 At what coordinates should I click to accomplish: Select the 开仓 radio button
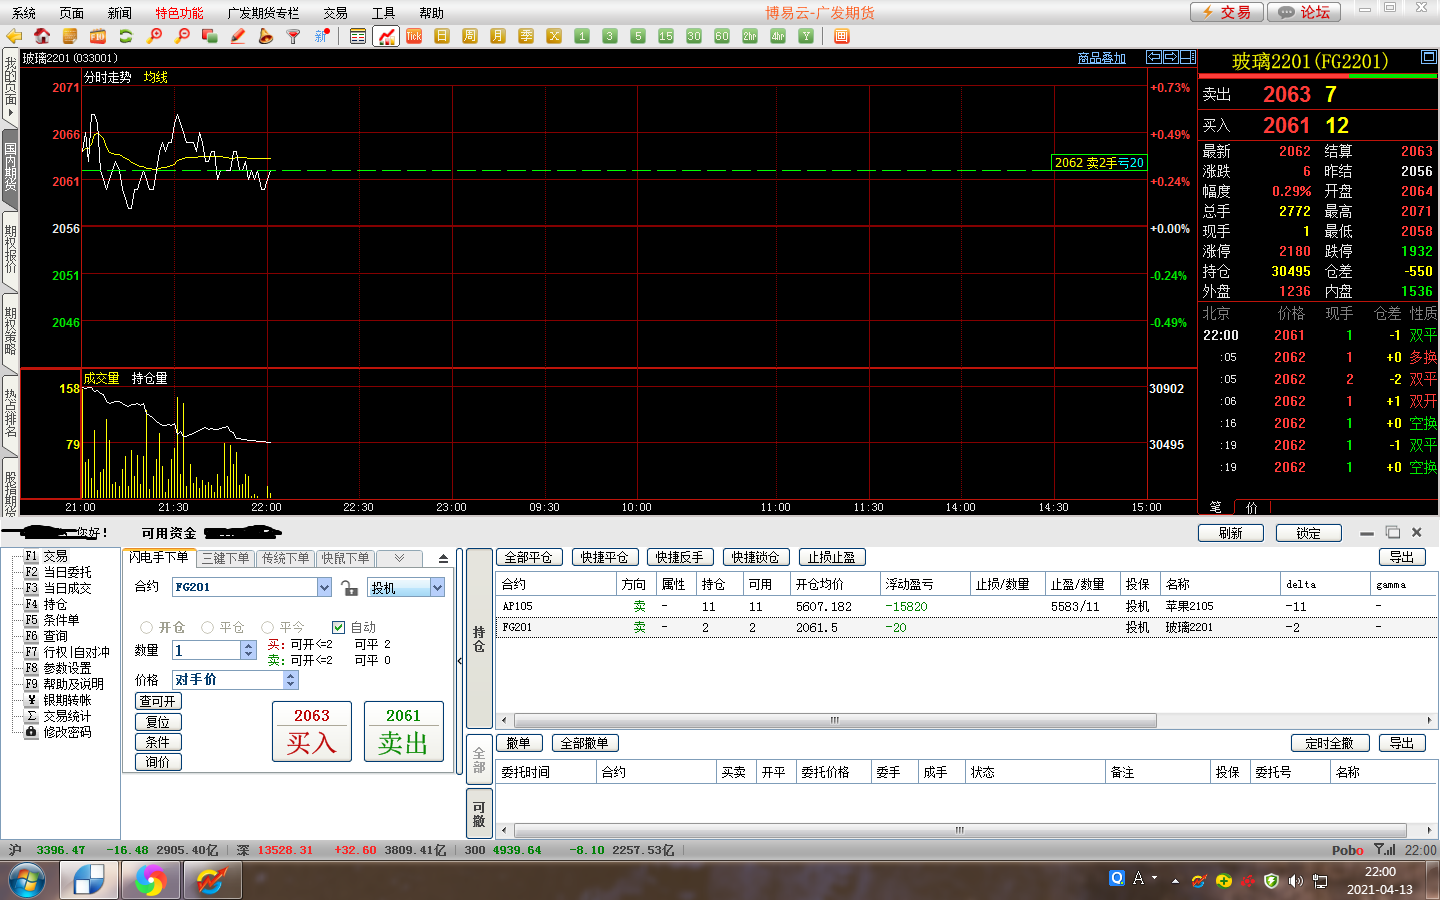pyautogui.click(x=147, y=628)
